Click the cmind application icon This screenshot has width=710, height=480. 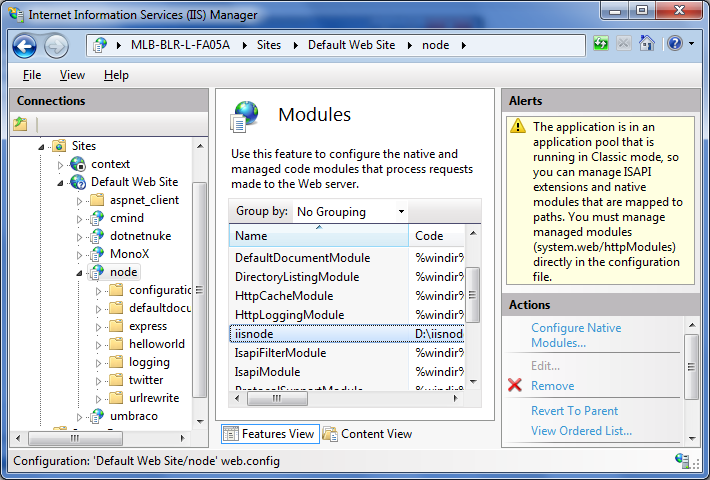96,218
